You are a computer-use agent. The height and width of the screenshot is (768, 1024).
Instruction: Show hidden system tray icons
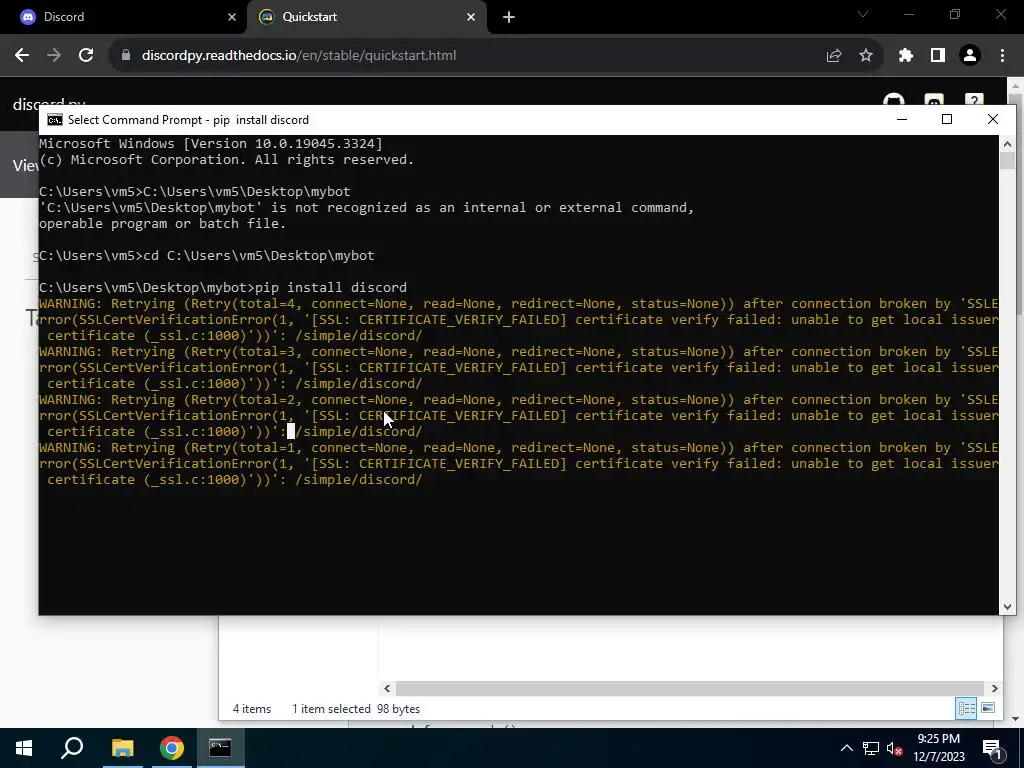tap(846, 748)
